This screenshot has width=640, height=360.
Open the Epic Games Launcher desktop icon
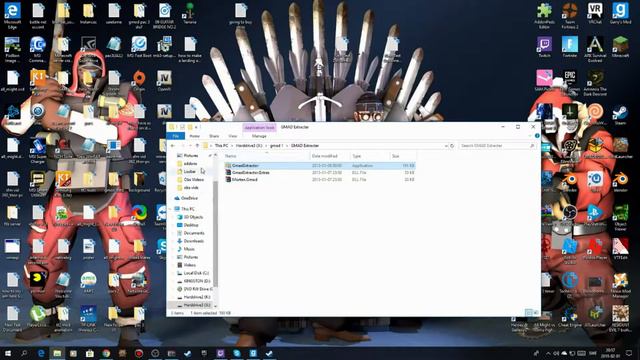570,83
